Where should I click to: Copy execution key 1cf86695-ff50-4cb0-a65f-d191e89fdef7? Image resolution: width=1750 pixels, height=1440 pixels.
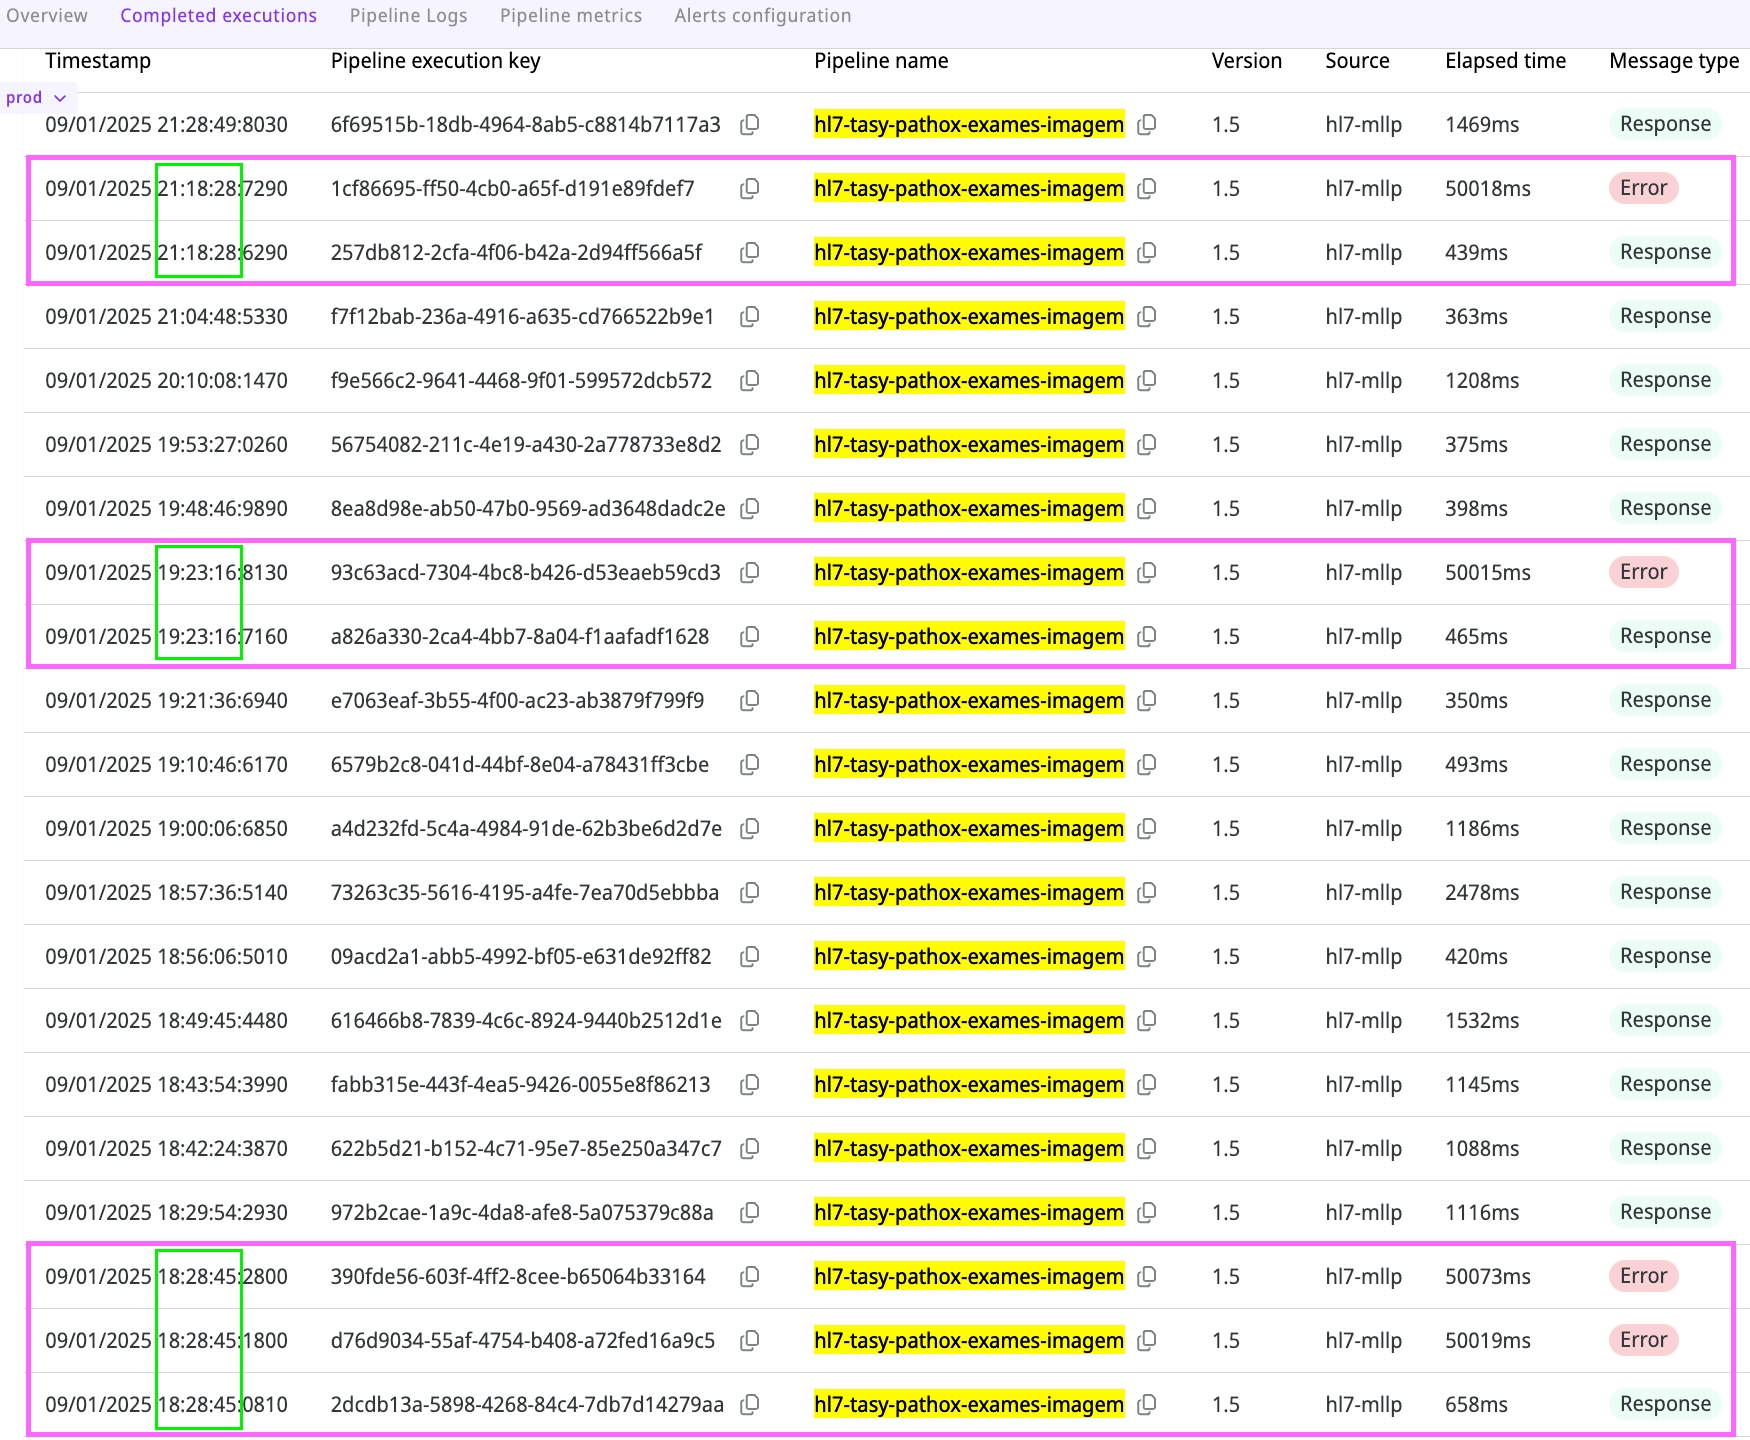tap(749, 189)
